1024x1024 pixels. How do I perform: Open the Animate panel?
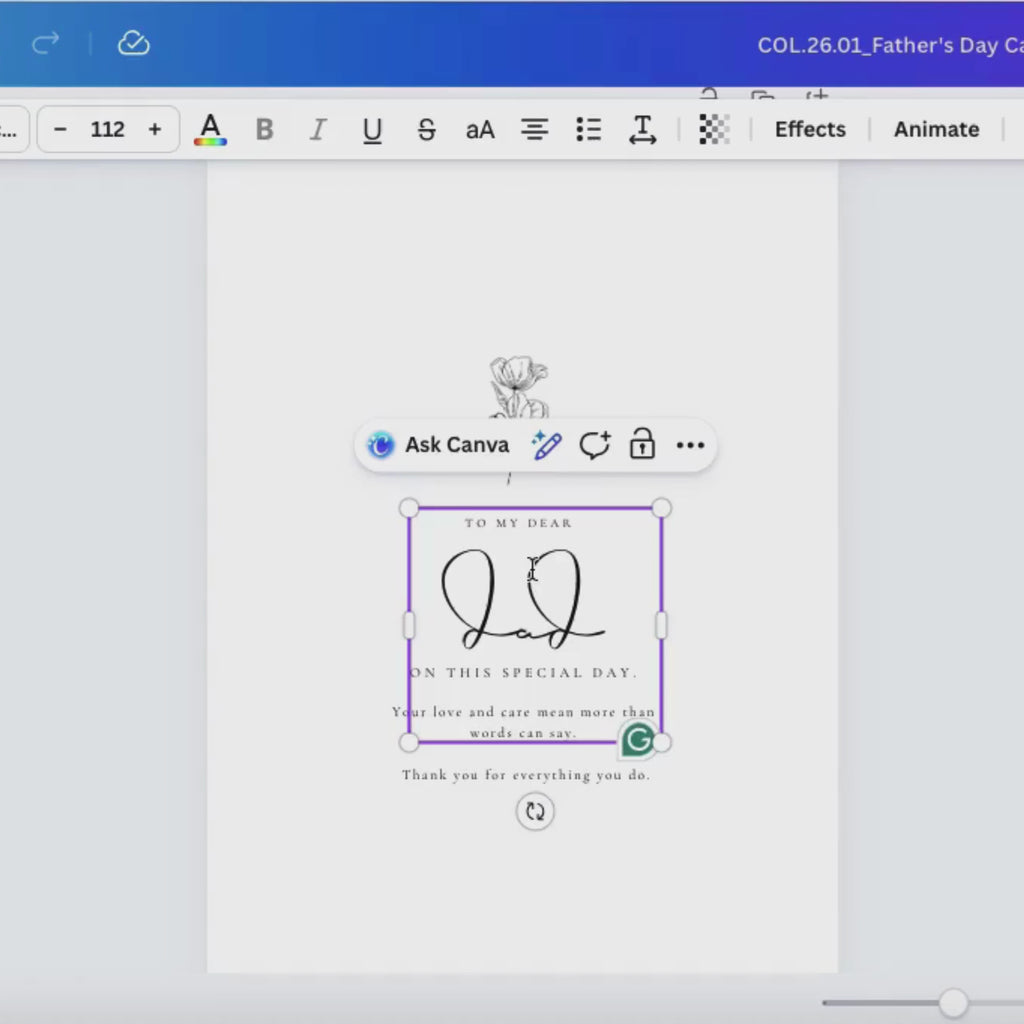936,129
